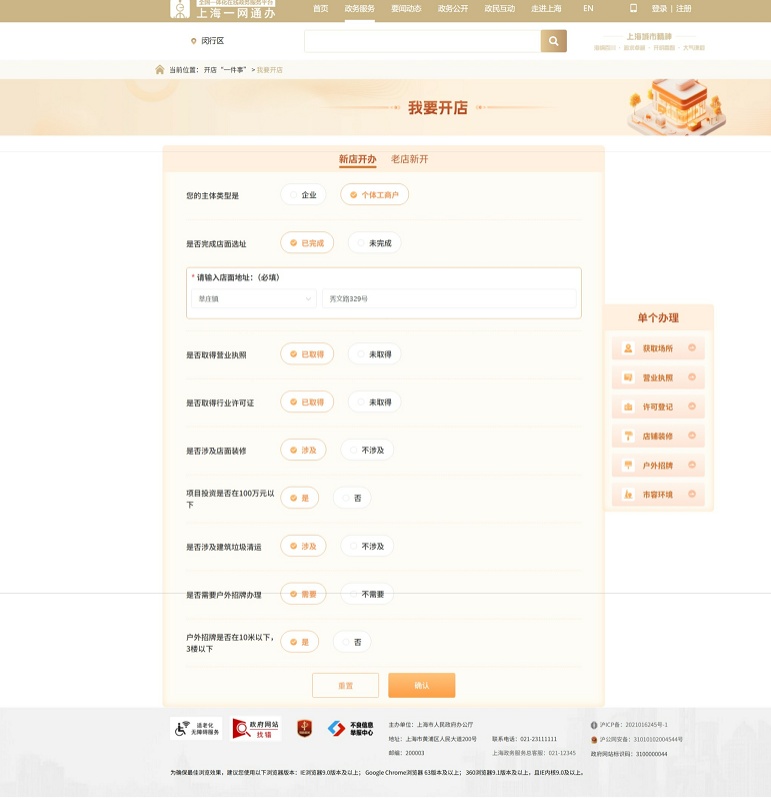Click the mobile phone icon in header
The height and width of the screenshot is (798, 771).
tap(633, 8)
